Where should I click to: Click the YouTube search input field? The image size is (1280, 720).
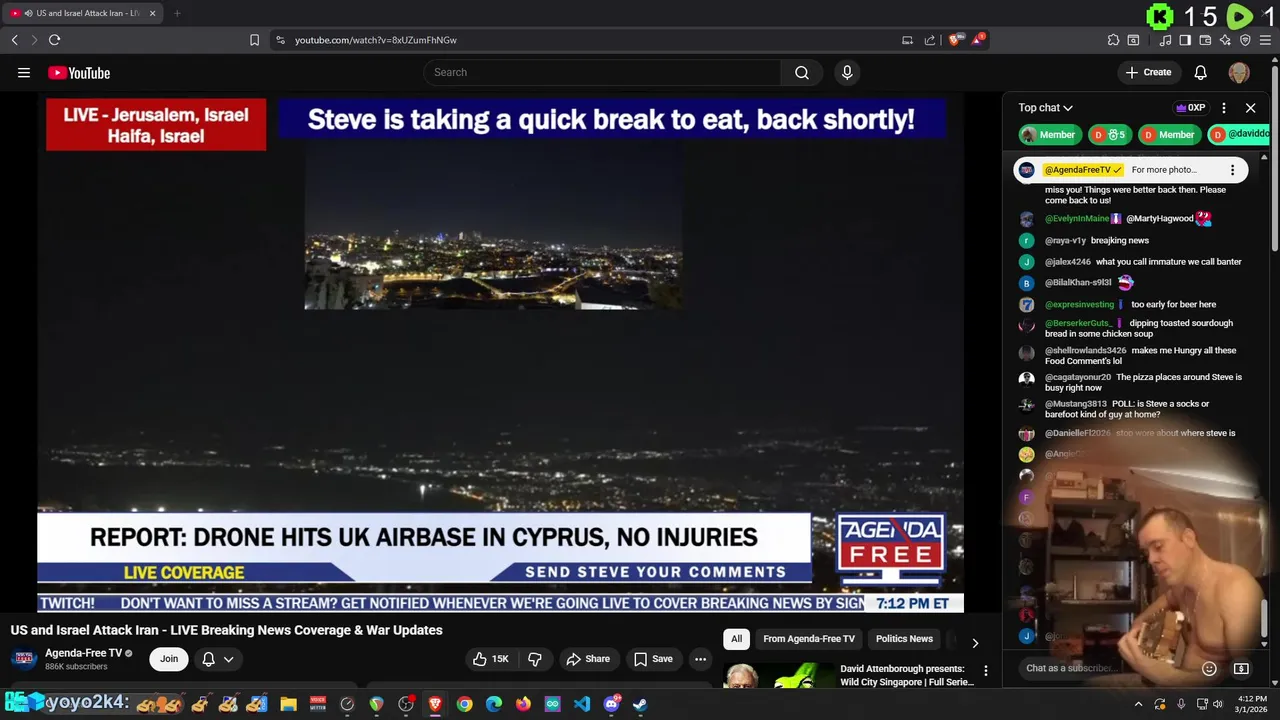(603, 72)
